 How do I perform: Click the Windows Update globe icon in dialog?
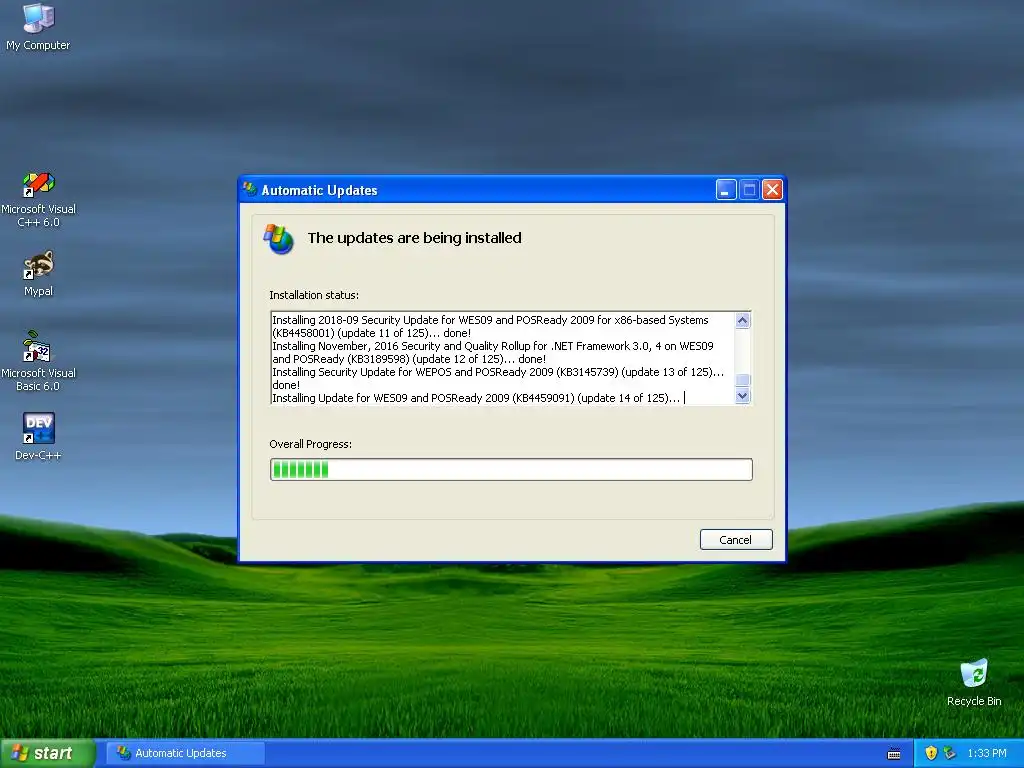pos(279,239)
